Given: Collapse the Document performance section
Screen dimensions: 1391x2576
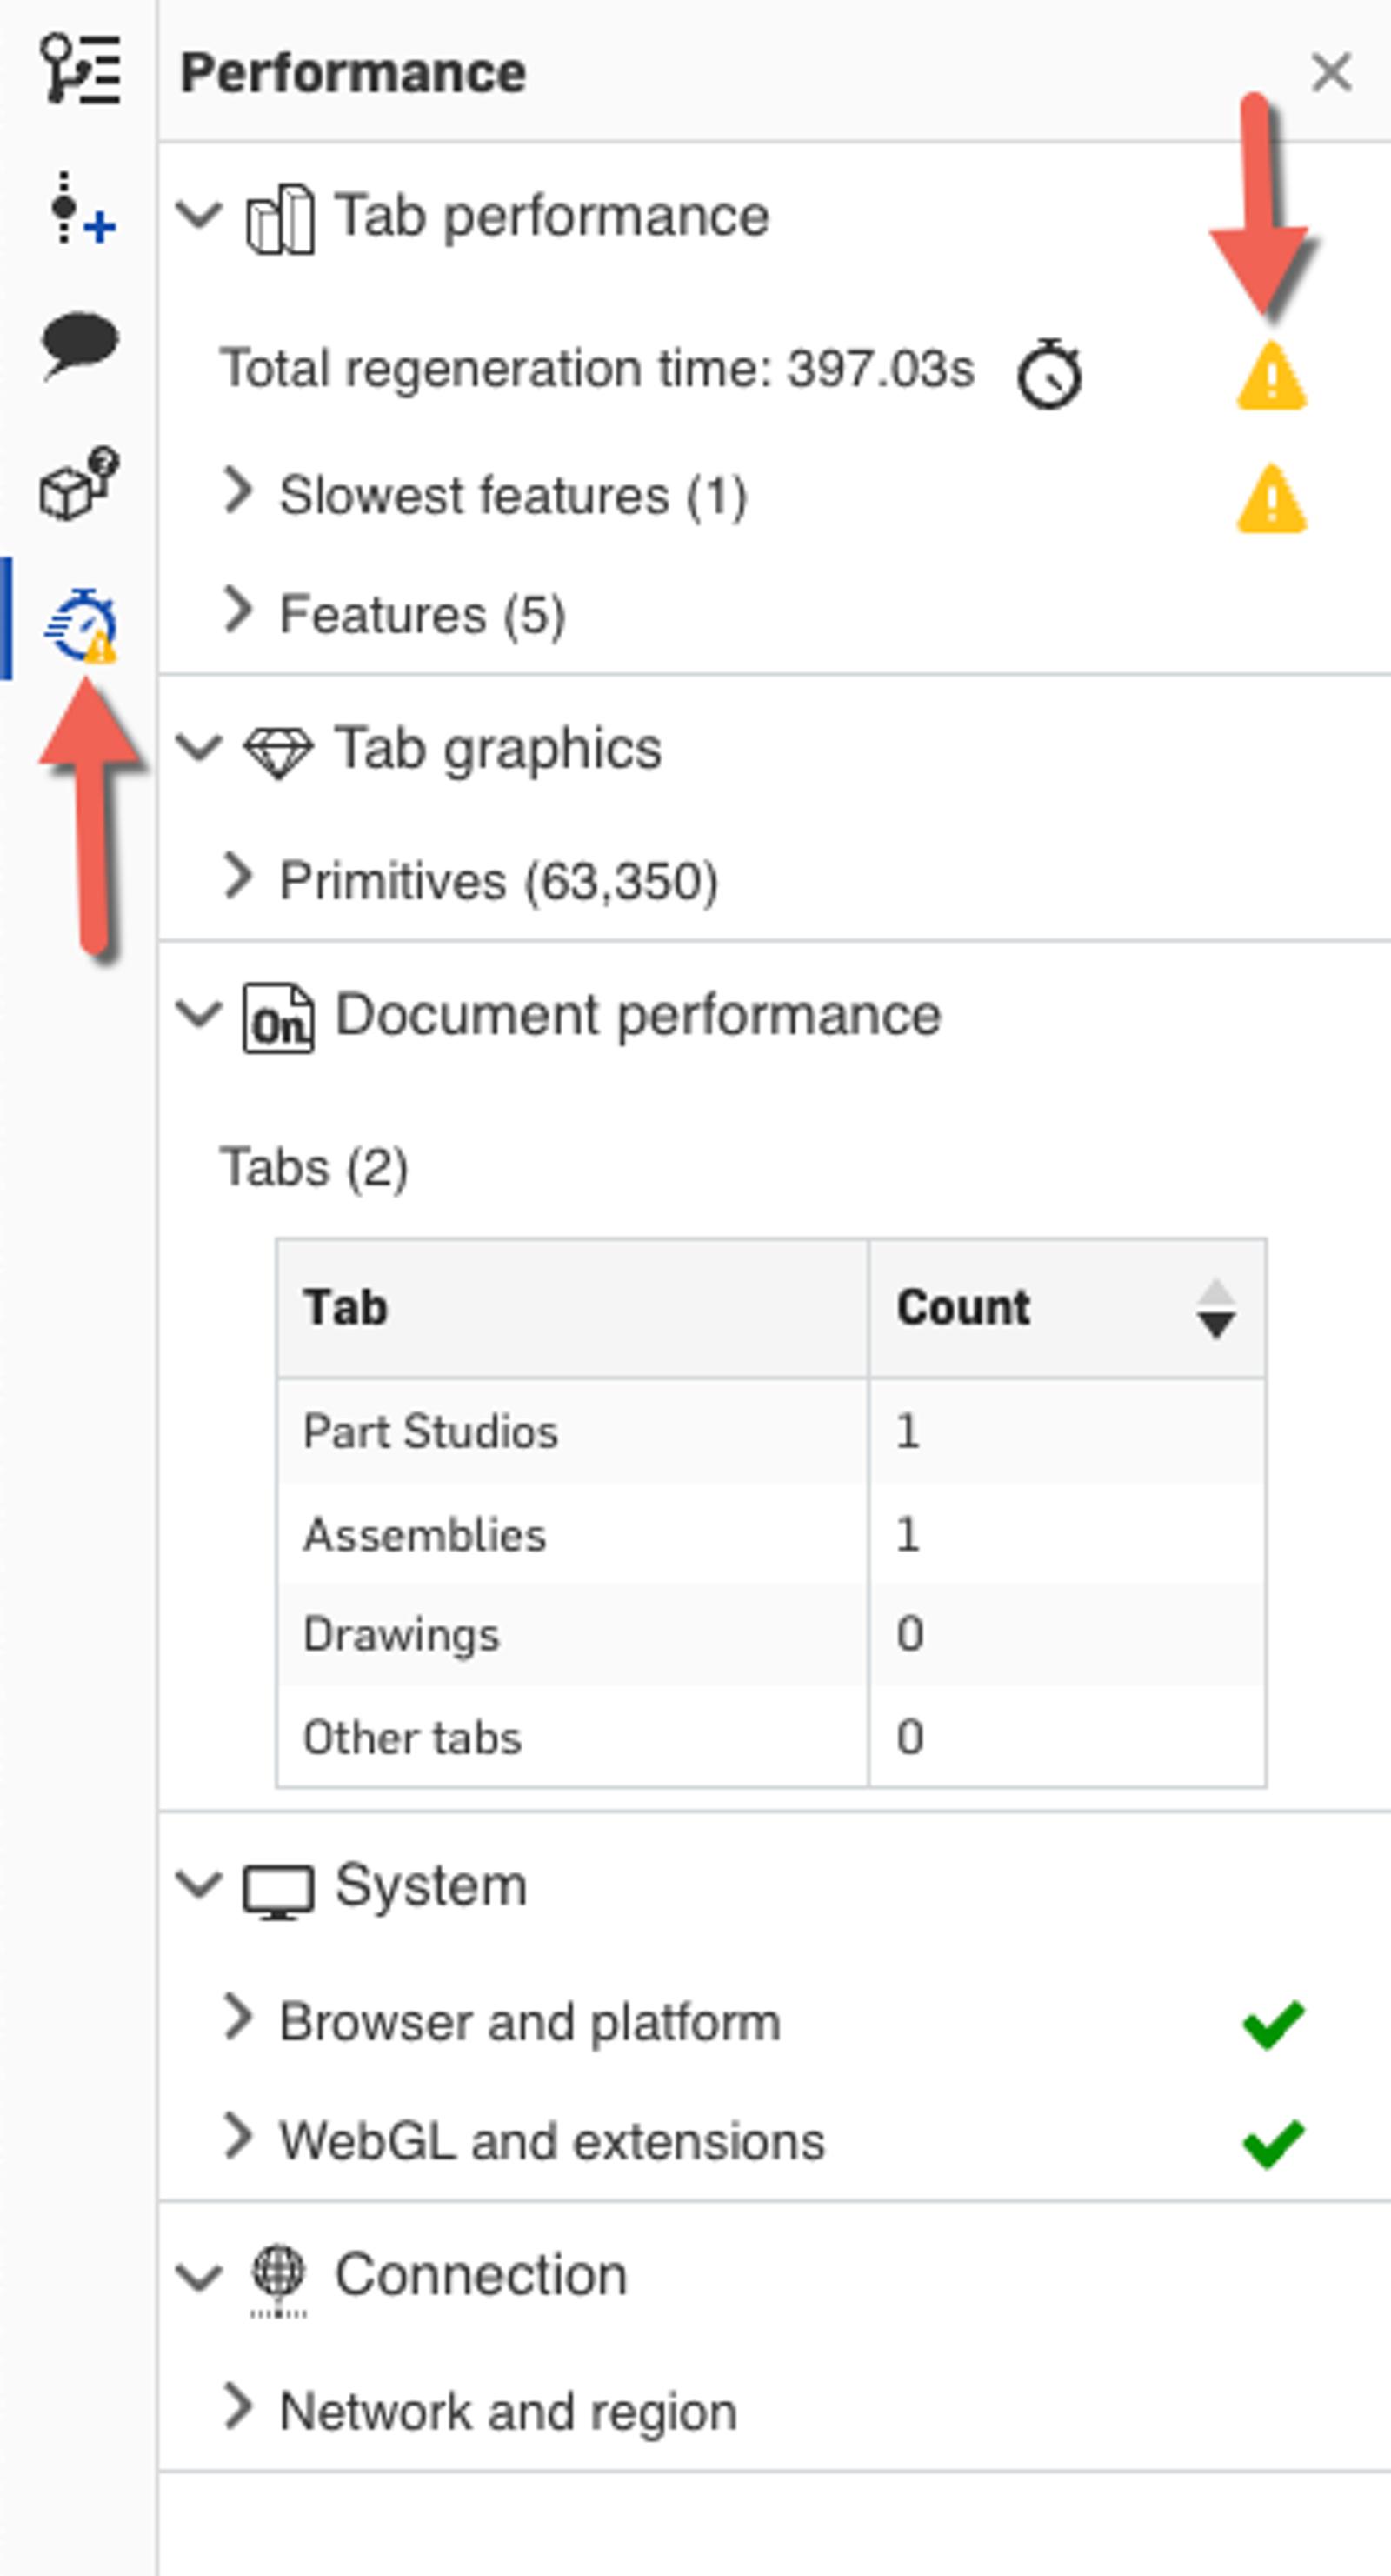Looking at the screenshot, I should 199,1014.
